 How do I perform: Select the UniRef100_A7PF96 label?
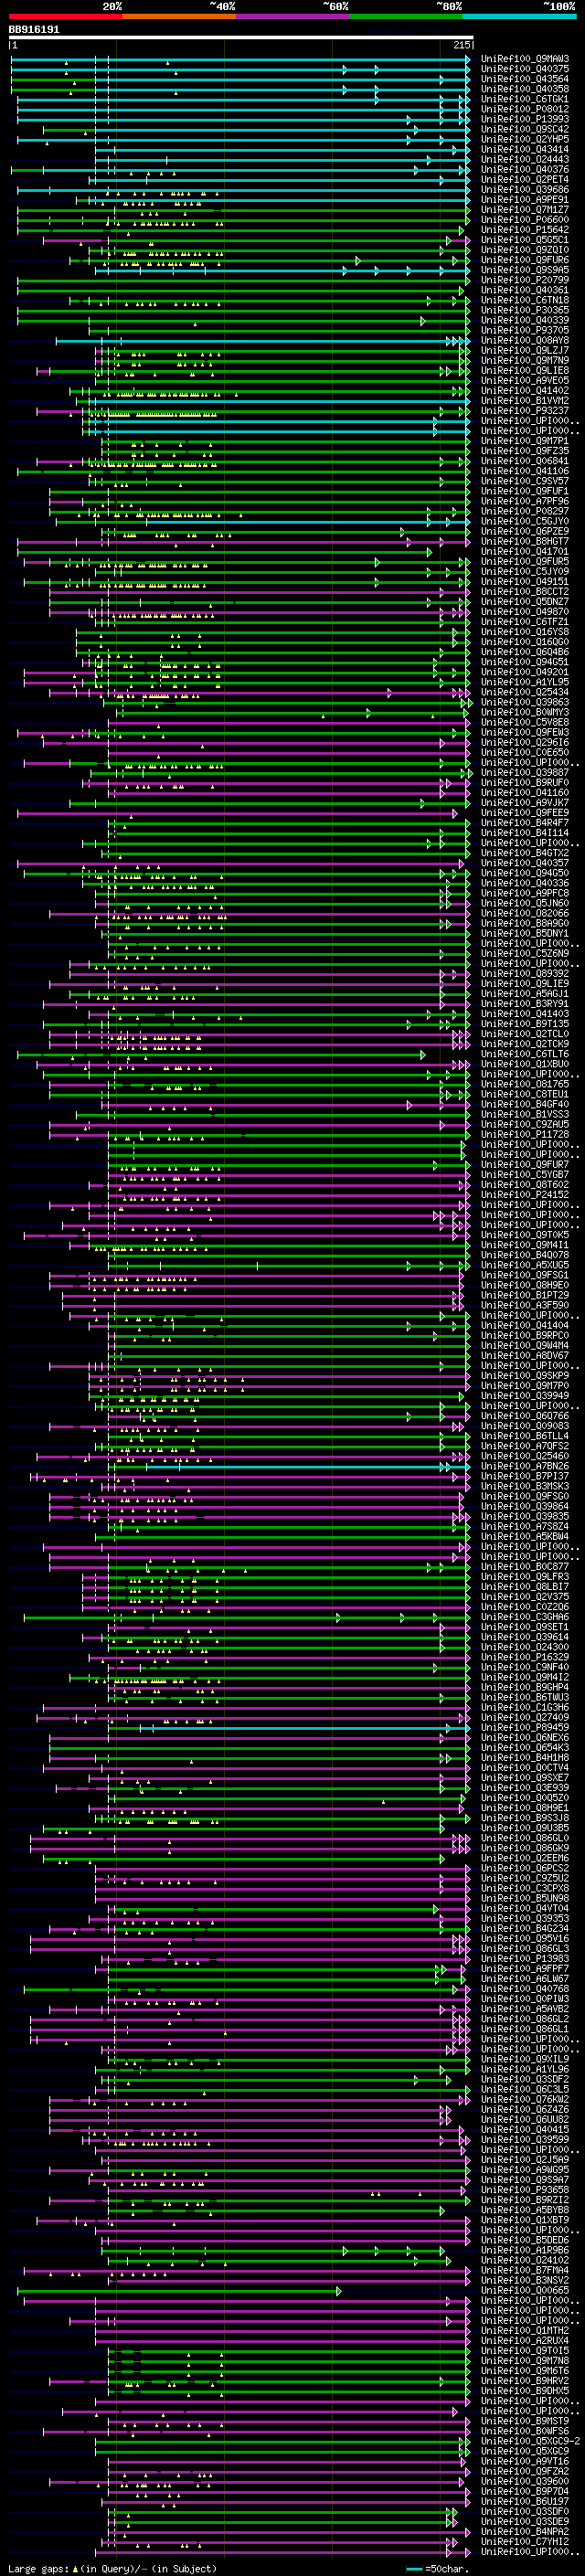point(525,501)
